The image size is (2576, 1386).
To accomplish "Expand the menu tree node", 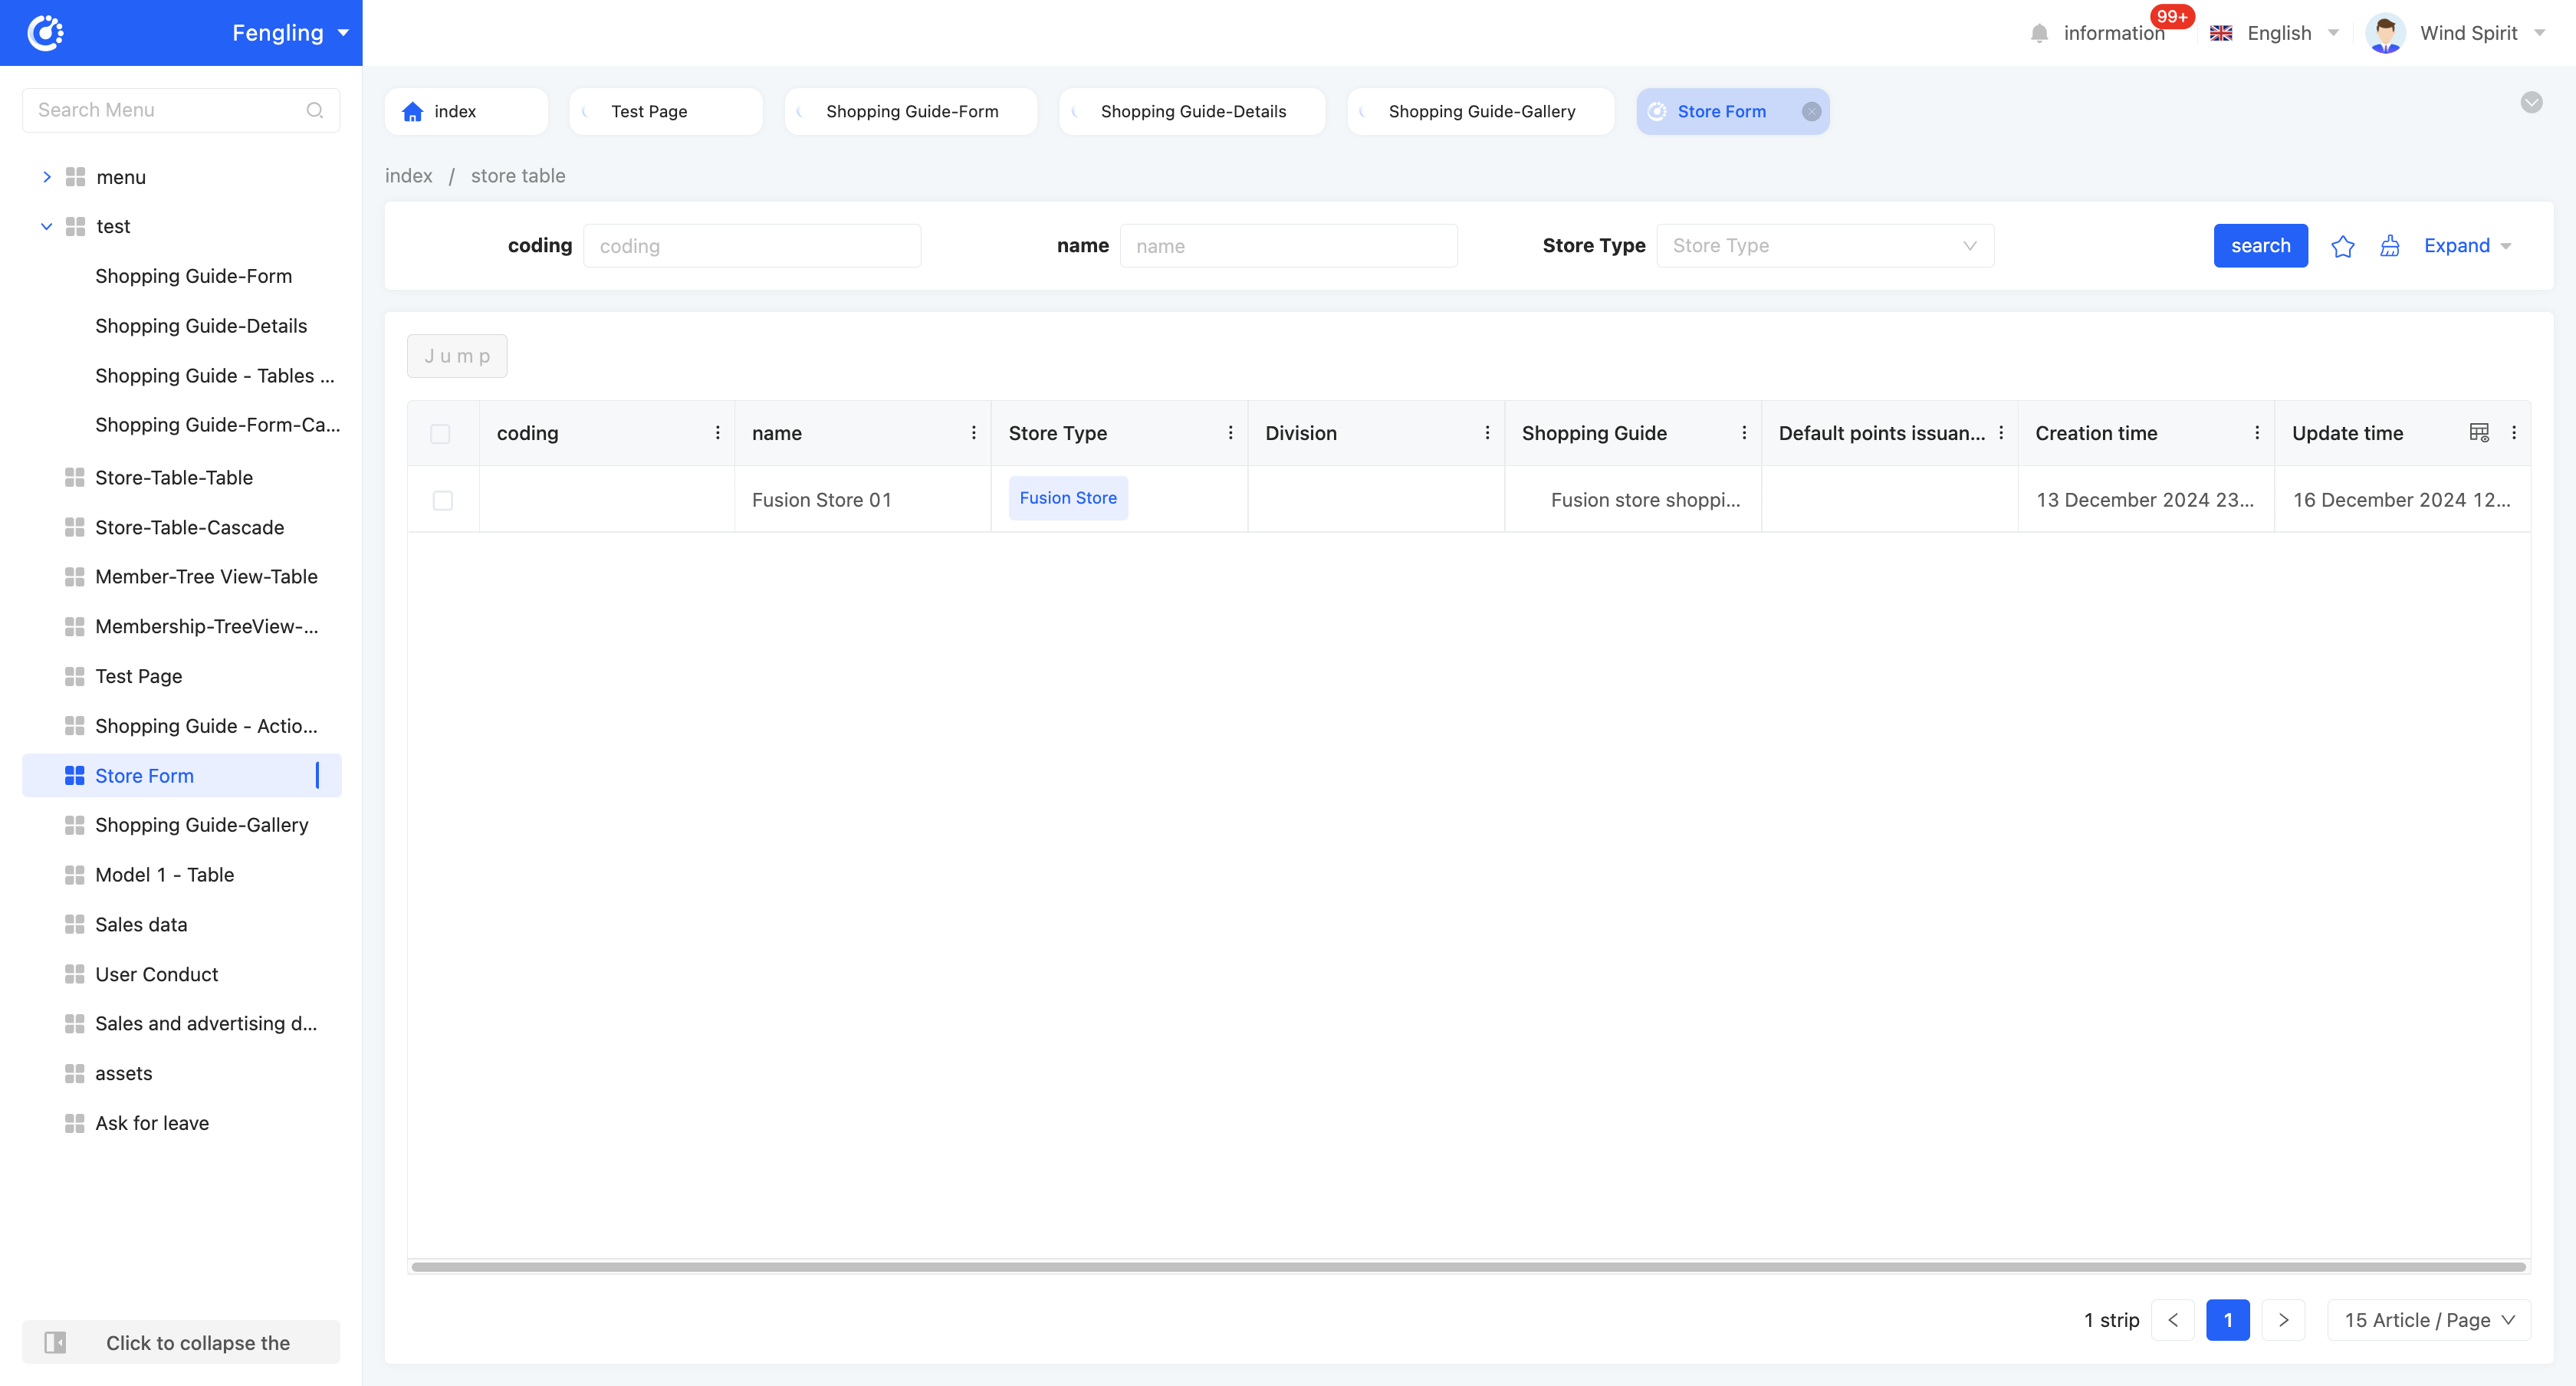I will (x=46, y=177).
